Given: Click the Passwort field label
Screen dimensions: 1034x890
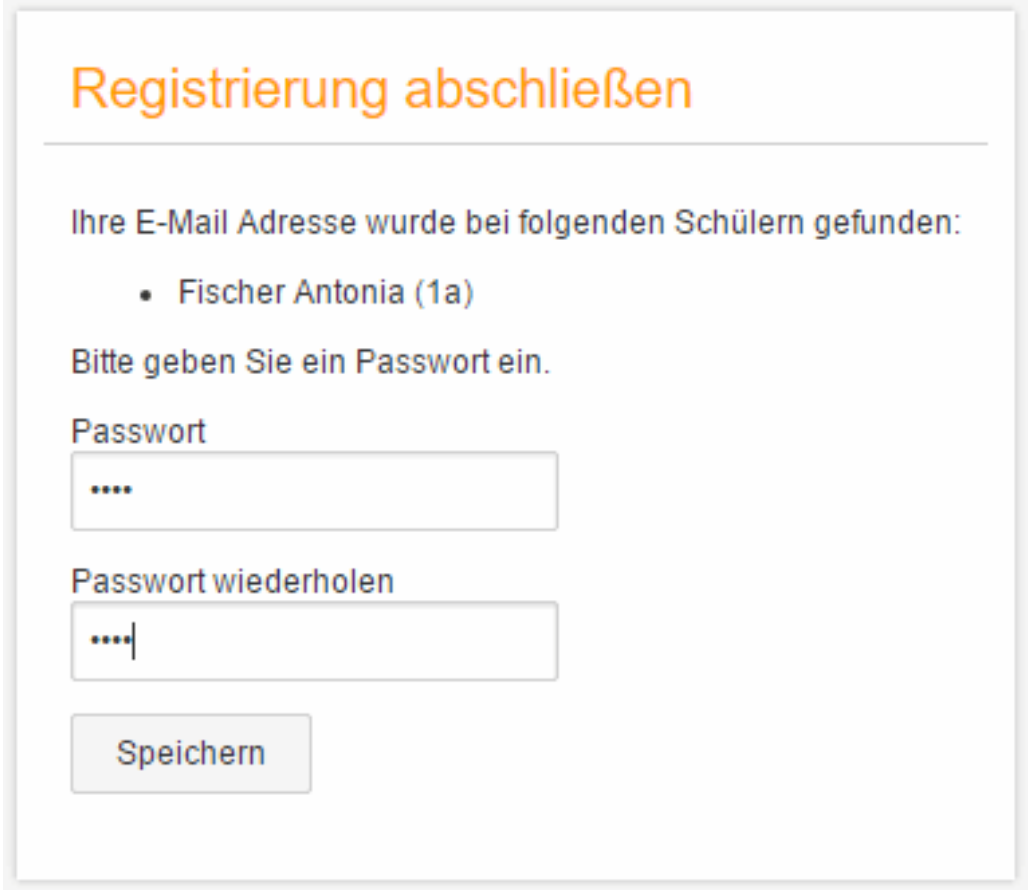Looking at the screenshot, I should pyautogui.click(x=138, y=431).
